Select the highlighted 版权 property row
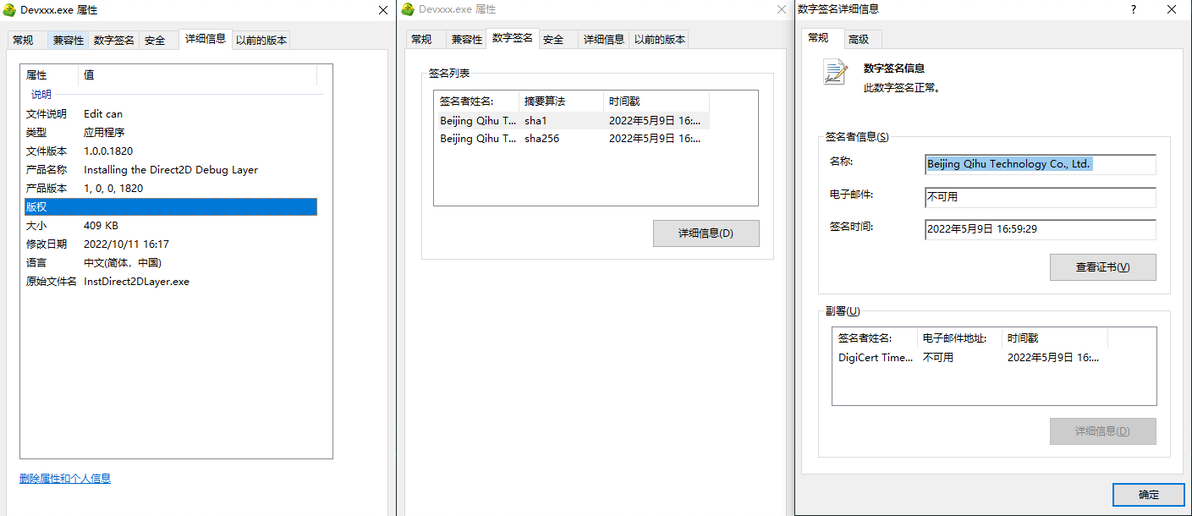 [170, 207]
